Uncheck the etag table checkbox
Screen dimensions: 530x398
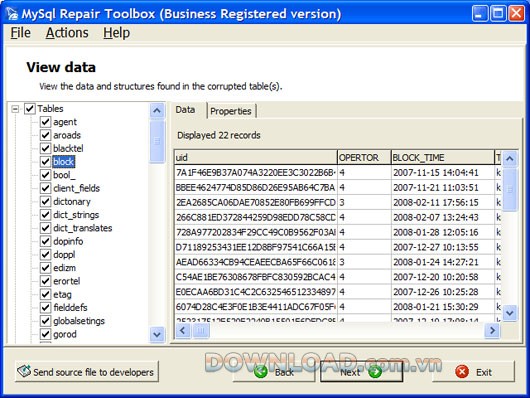point(45,294)
